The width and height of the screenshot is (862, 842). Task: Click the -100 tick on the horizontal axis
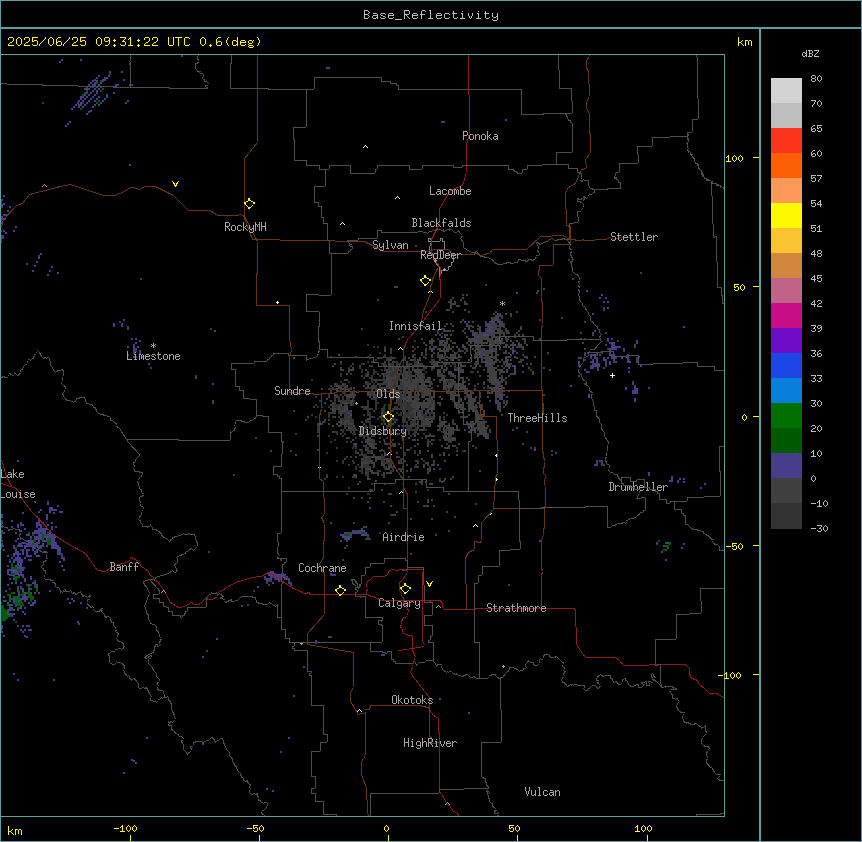point(126,828)
